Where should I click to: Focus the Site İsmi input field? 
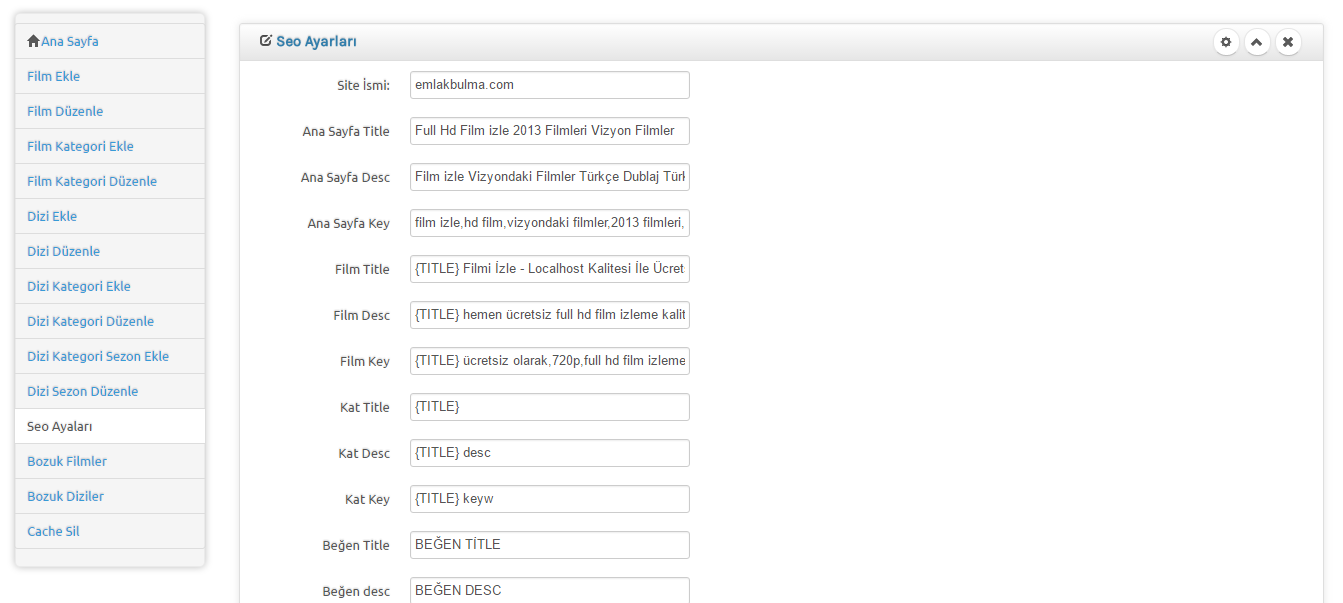tap(550, 85)
